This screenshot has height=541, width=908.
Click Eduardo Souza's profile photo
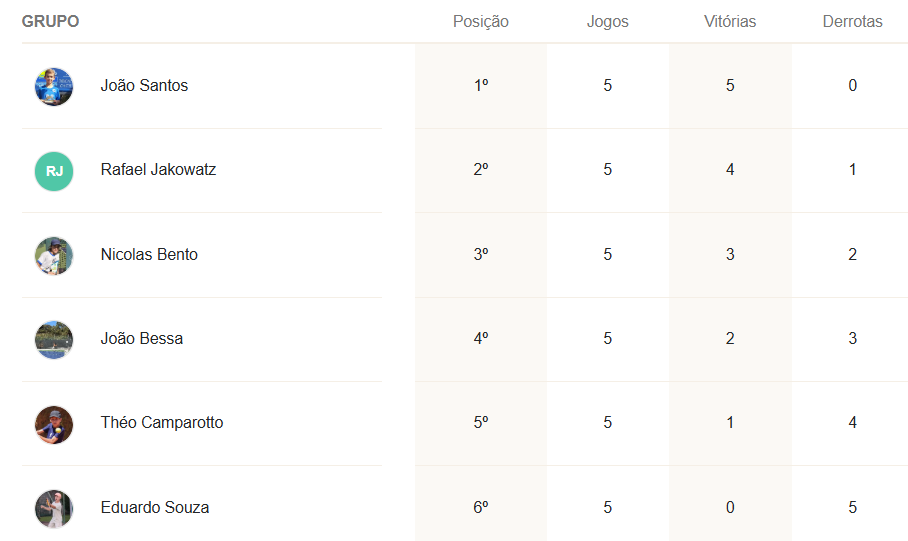click(54, 508)
